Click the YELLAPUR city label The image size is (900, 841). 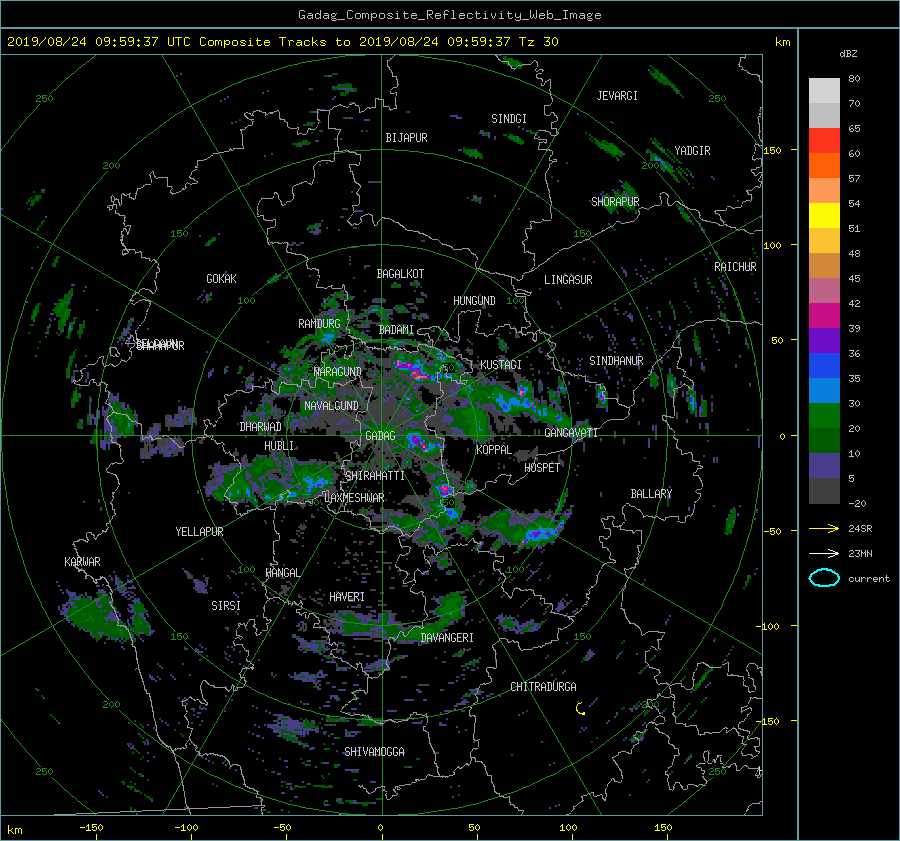pyautogui.click(x=199, y=532)
